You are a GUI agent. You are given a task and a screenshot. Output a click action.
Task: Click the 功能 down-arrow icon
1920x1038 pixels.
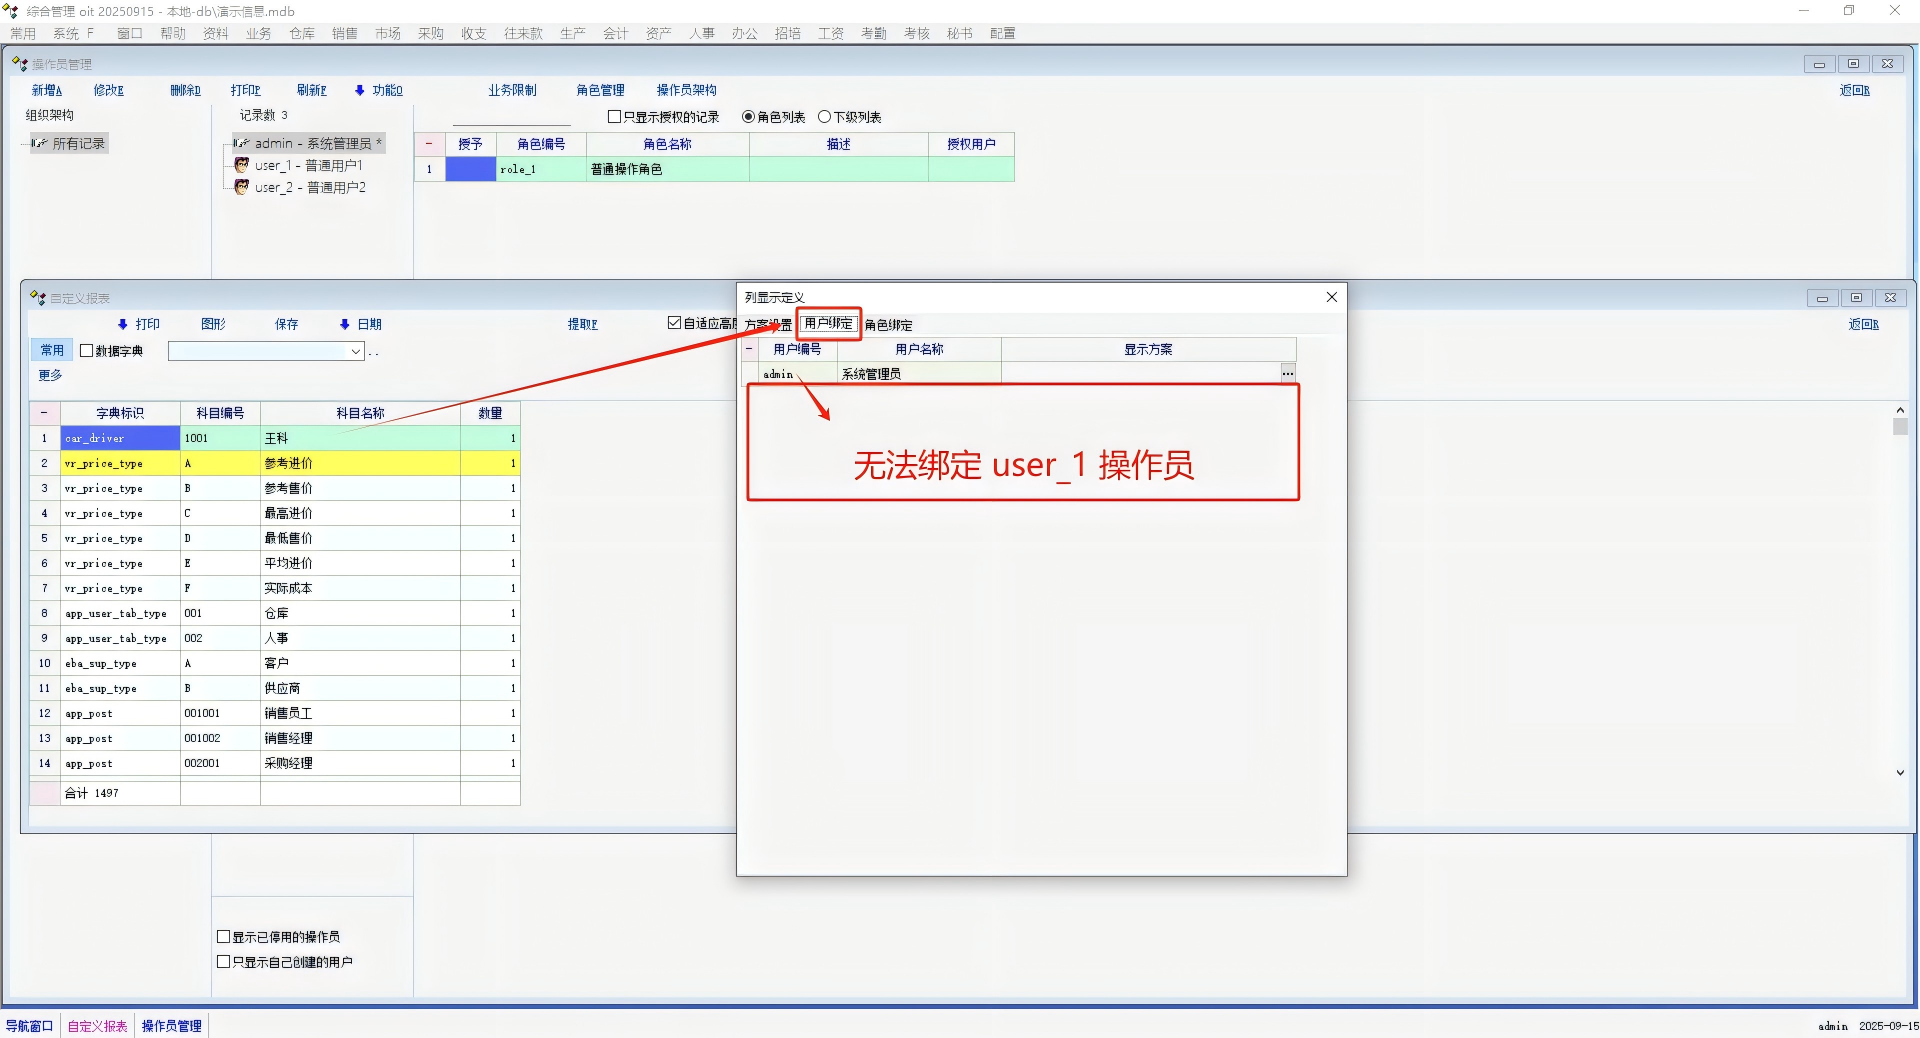pyautogui.click(x=360, y=90)
